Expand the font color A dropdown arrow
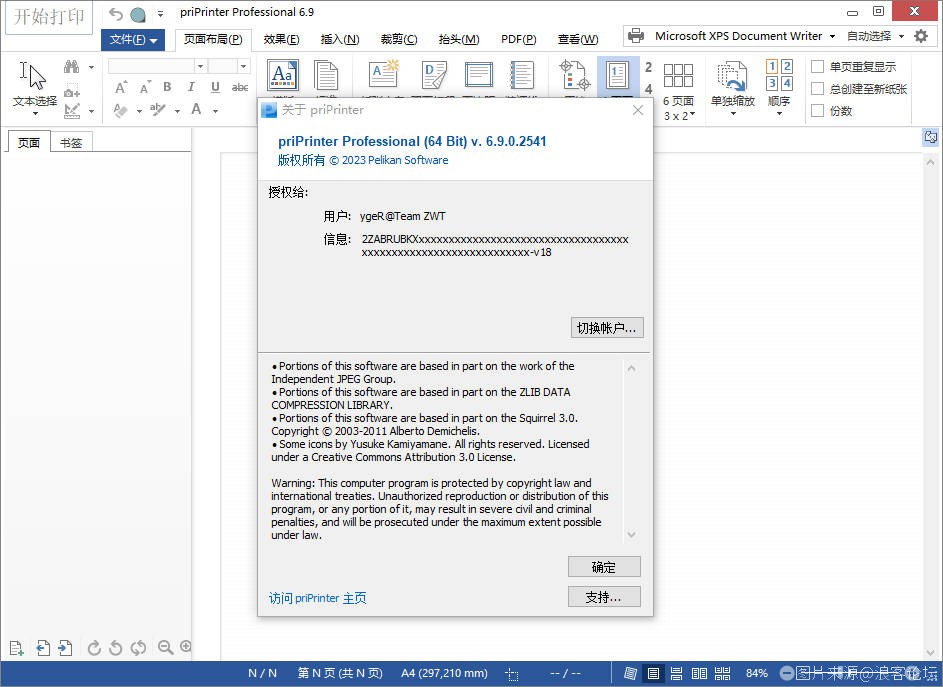 pyautogui.click(x=215, y=111)
